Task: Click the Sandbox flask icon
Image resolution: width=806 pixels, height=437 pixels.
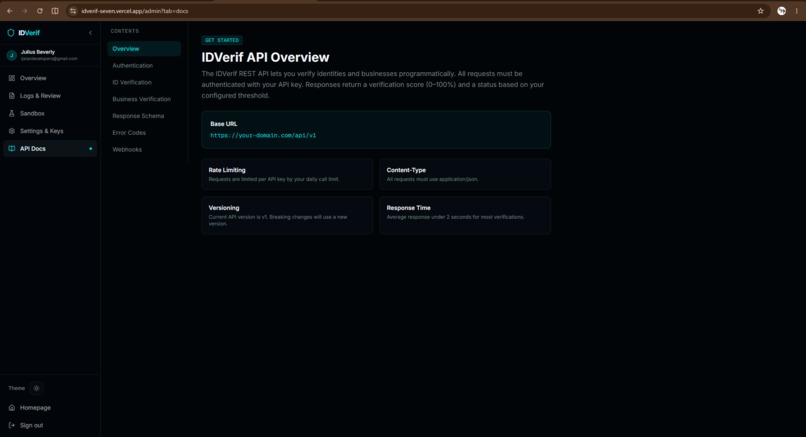Action: coord(12,113)
